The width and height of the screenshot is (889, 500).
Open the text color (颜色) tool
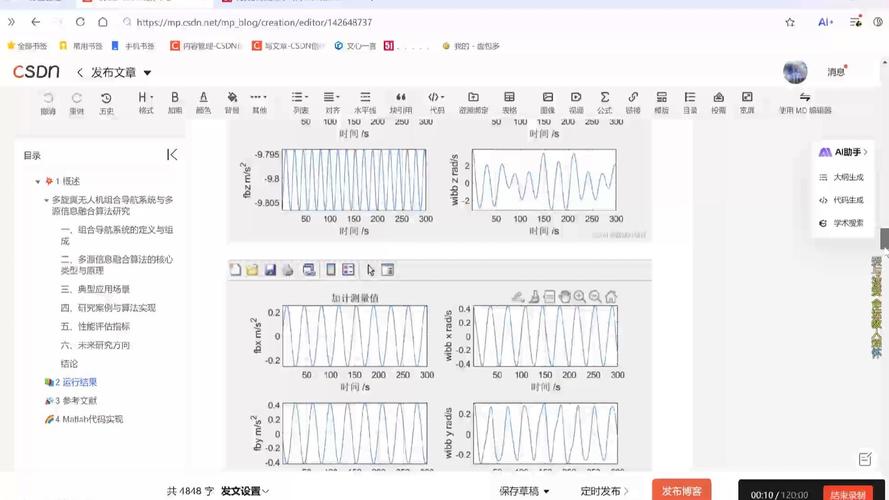[204, 103]
